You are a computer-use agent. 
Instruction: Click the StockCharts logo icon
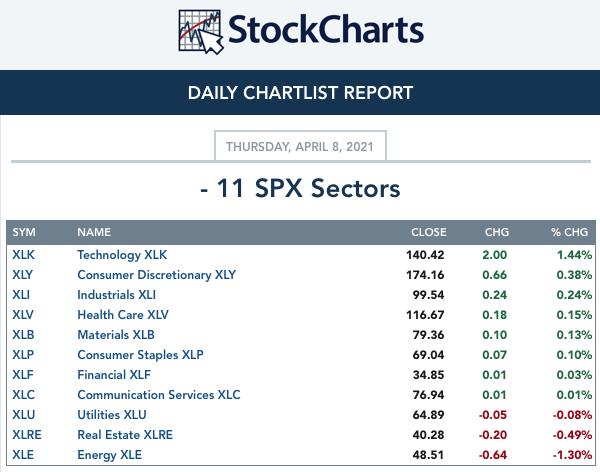[201, 32]
